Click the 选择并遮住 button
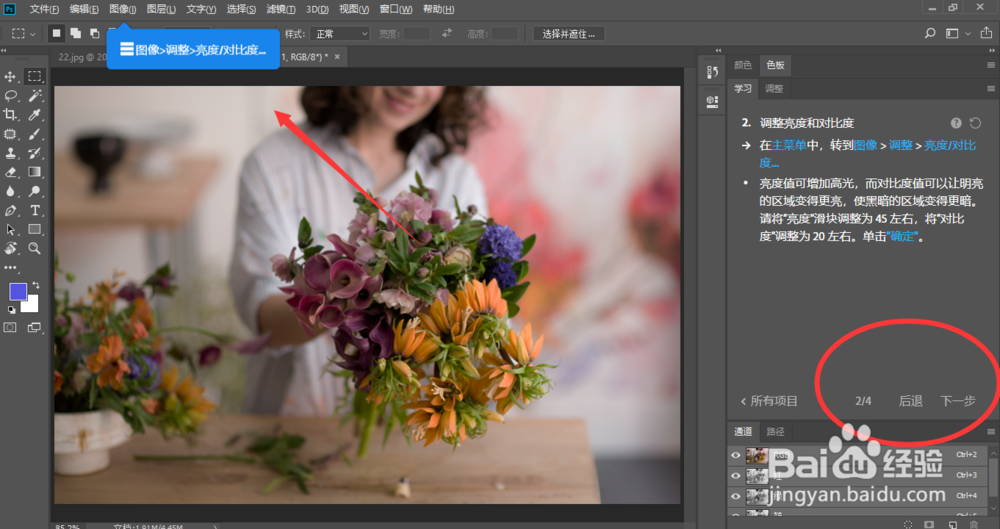 (x=568, y=34)
